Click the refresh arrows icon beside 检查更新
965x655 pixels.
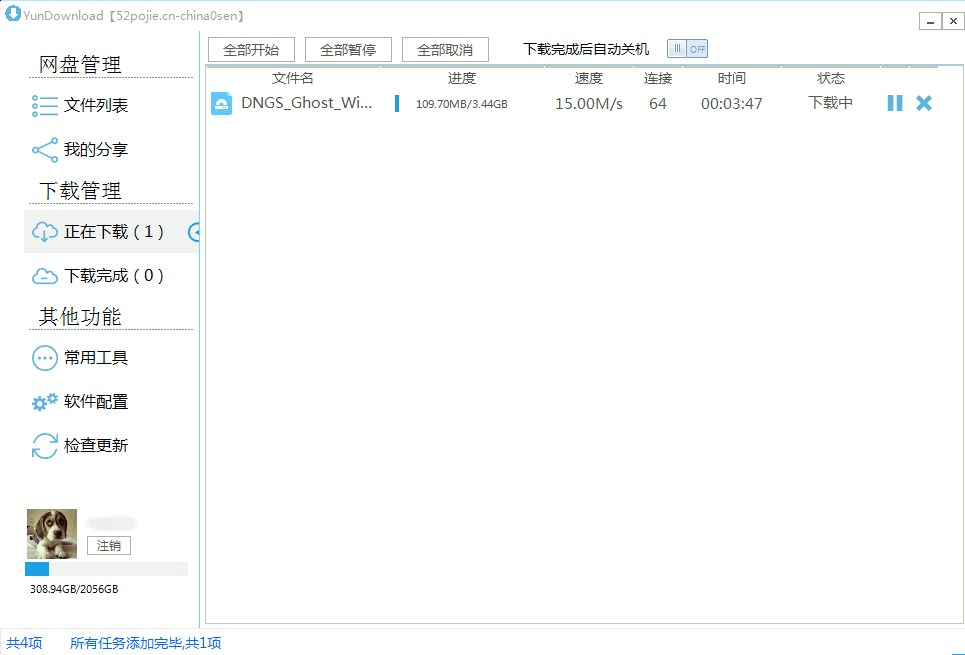coord(44,446)
